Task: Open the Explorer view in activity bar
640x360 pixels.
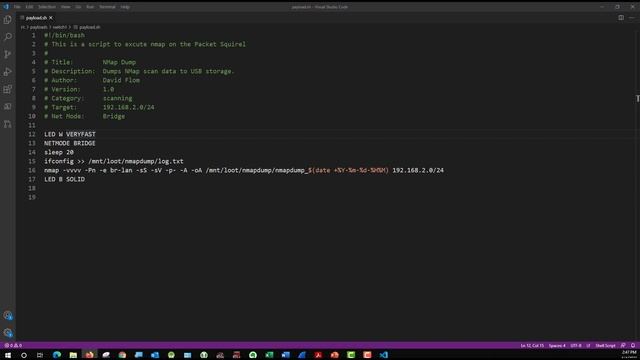Action: click(8, 20)
